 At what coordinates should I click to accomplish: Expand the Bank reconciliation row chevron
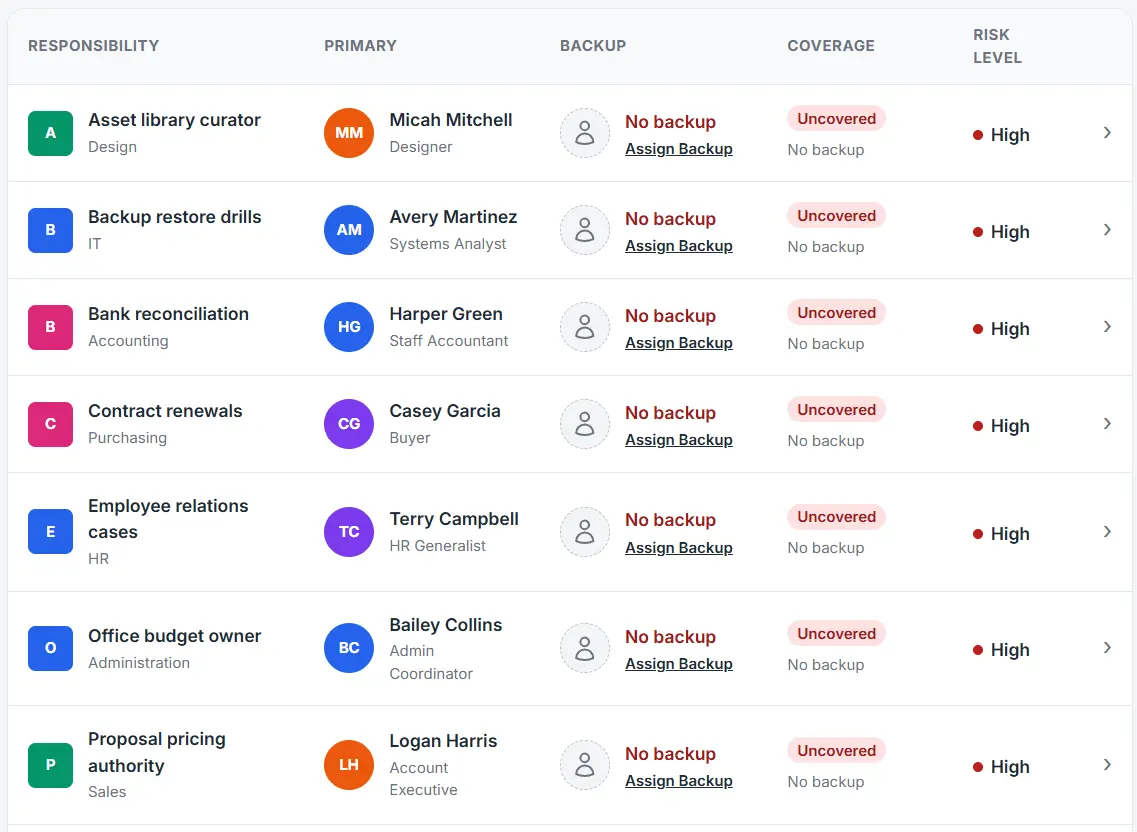pos(1107,327)
